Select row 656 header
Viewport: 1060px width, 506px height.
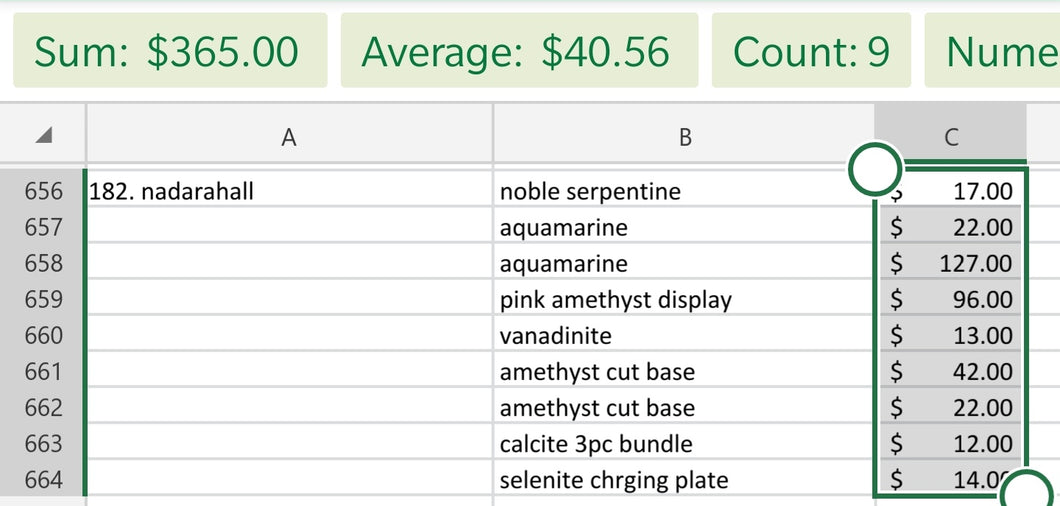tap(43, 191)
